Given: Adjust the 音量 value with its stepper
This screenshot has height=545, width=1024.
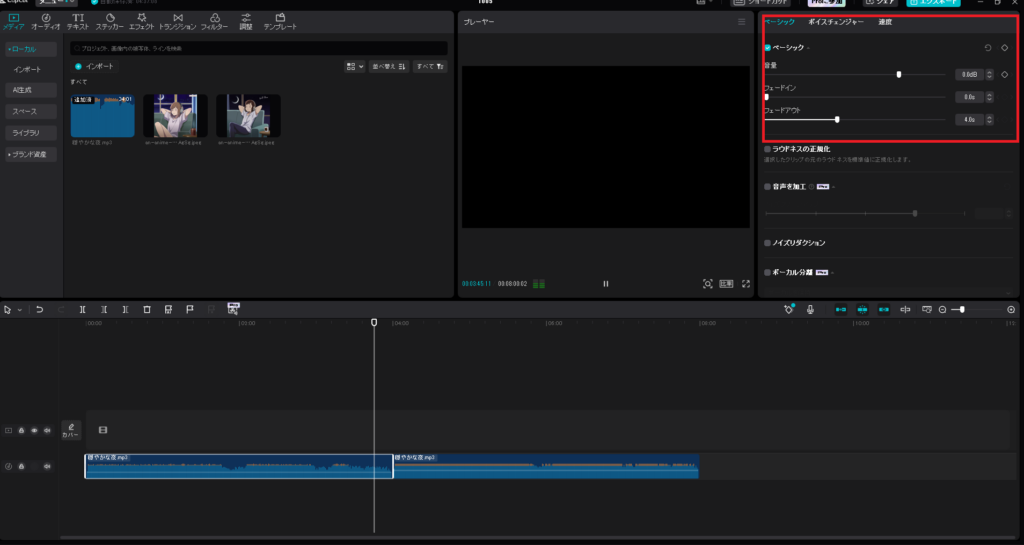Looking at the screenshot, I should pos(989,74).
